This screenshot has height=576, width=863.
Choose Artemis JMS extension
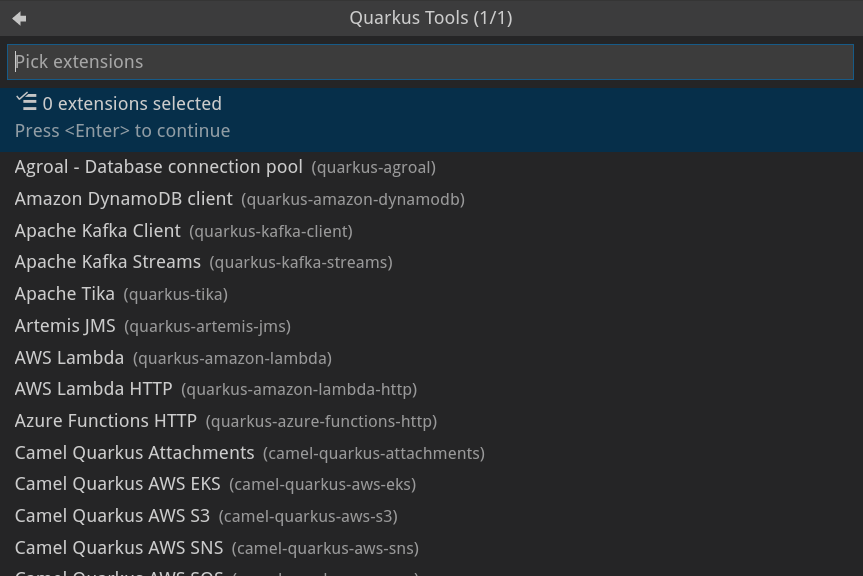(65, 326)
